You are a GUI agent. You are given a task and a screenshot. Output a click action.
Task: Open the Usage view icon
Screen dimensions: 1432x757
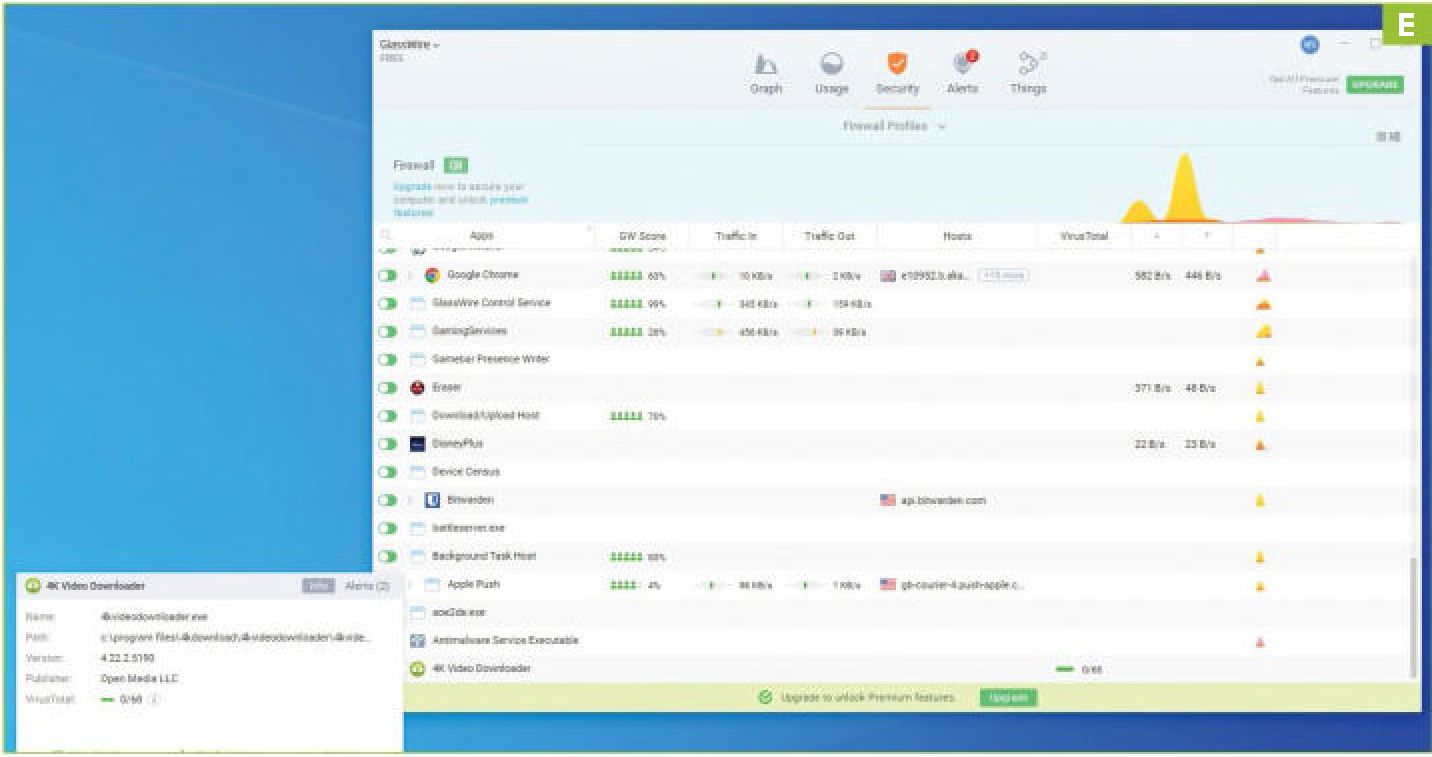[x=831, y=64]
